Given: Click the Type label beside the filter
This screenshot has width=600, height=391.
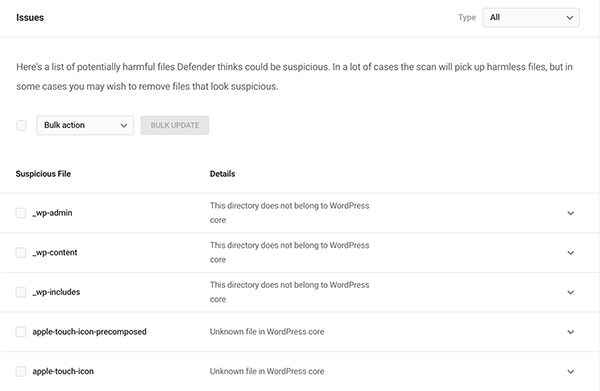Looking at the screenshot, I should pyautogui.click(x=467, y=18).
